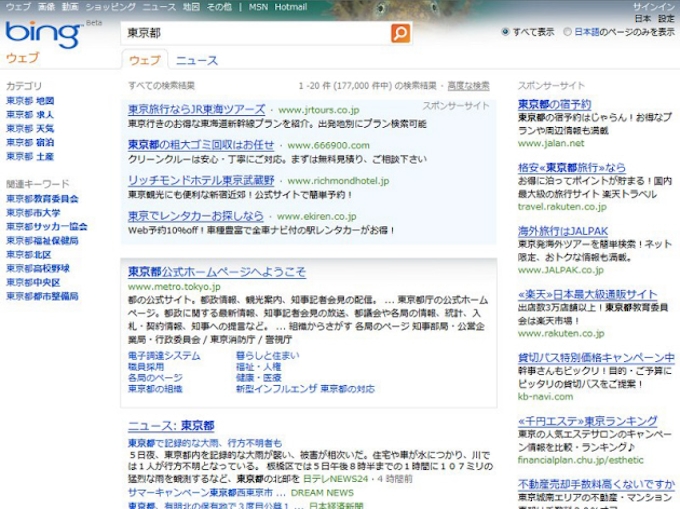This screenshot has height=509, width=680.
Task: Select related keyword 東京都教育委員会
Action: point(42,199)
